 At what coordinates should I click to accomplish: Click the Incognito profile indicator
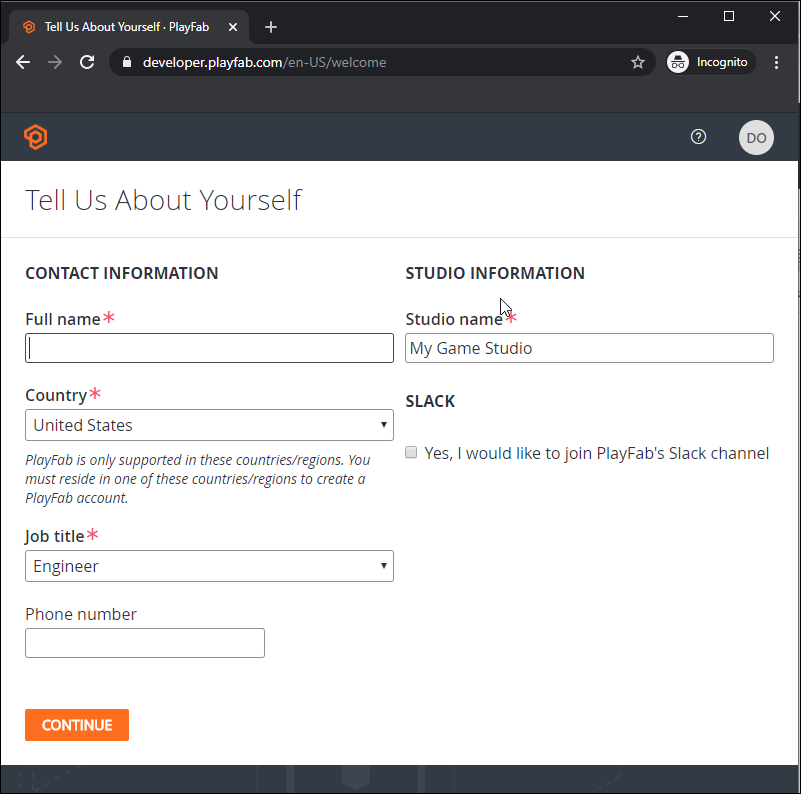point(709,62)
